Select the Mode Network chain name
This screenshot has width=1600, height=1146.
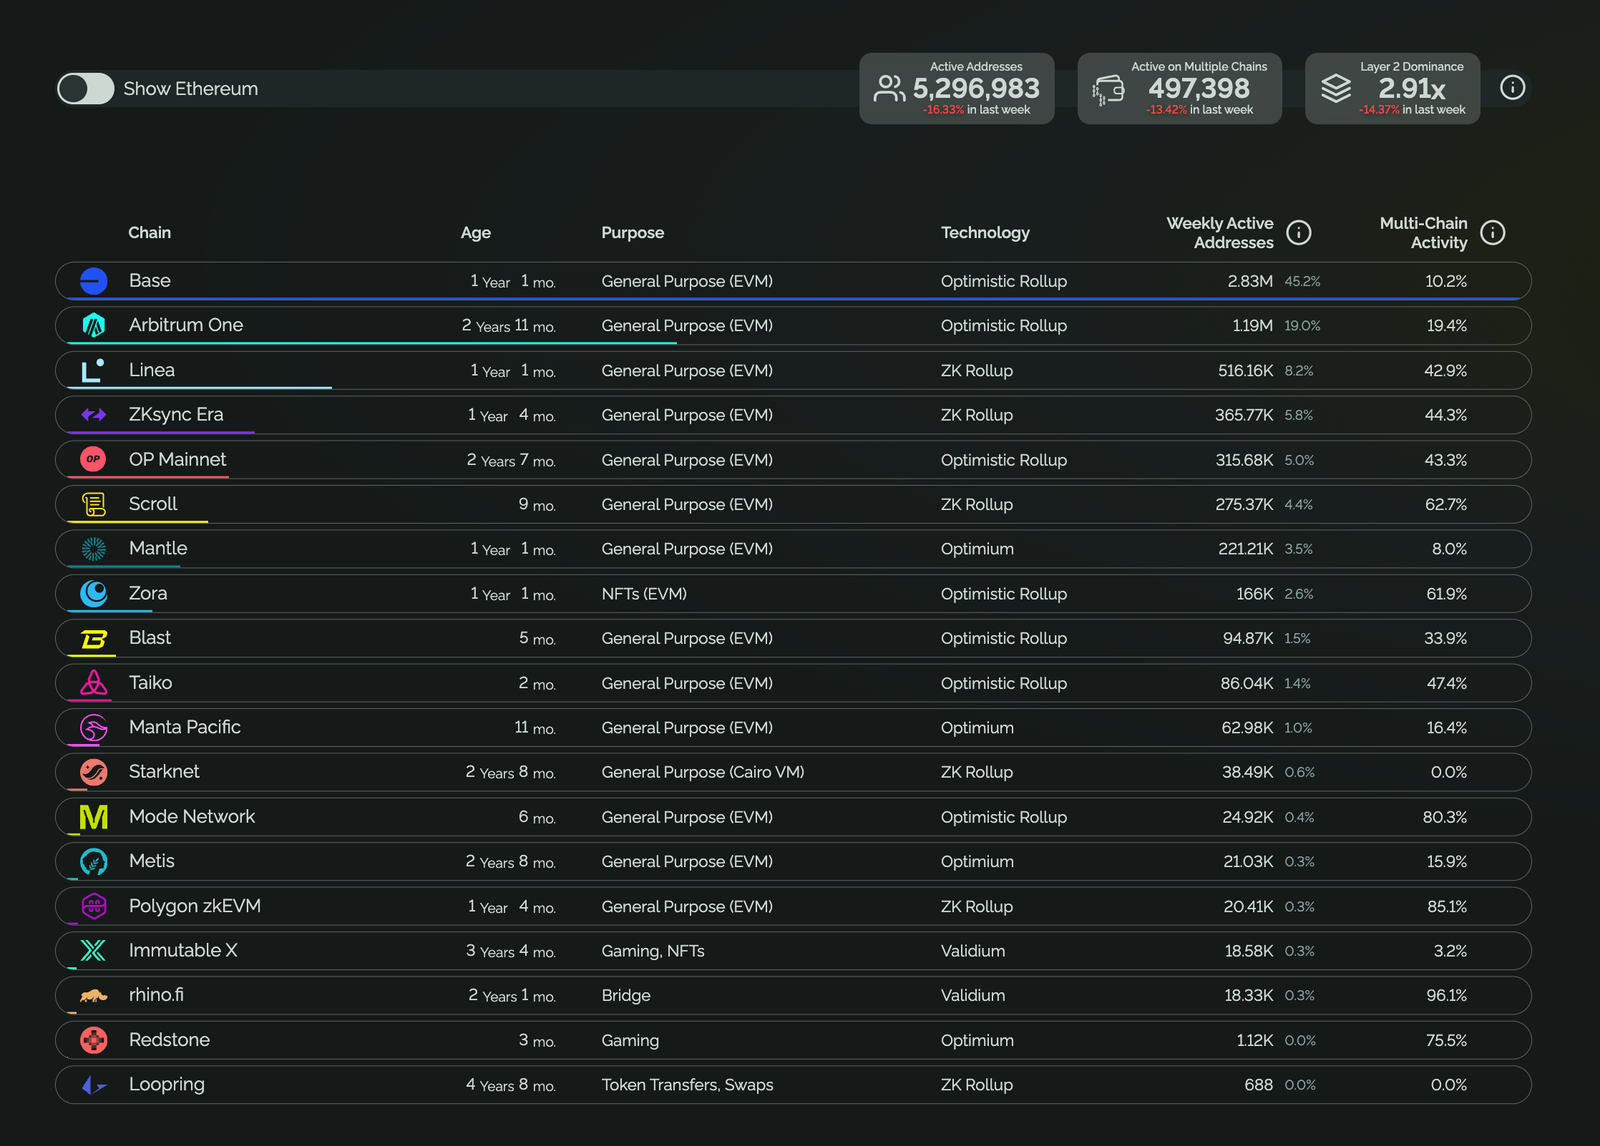coord(192,816)
